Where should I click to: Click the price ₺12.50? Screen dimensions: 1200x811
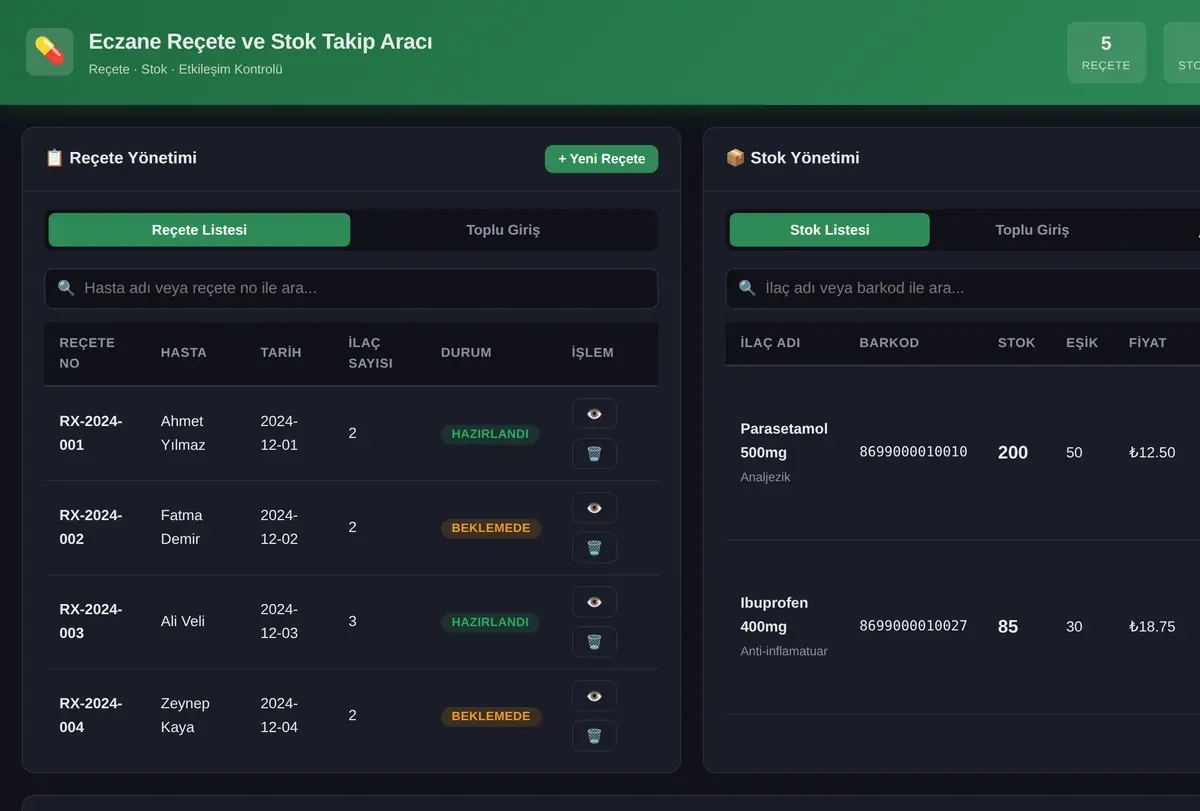click(x=1152, y=452)
